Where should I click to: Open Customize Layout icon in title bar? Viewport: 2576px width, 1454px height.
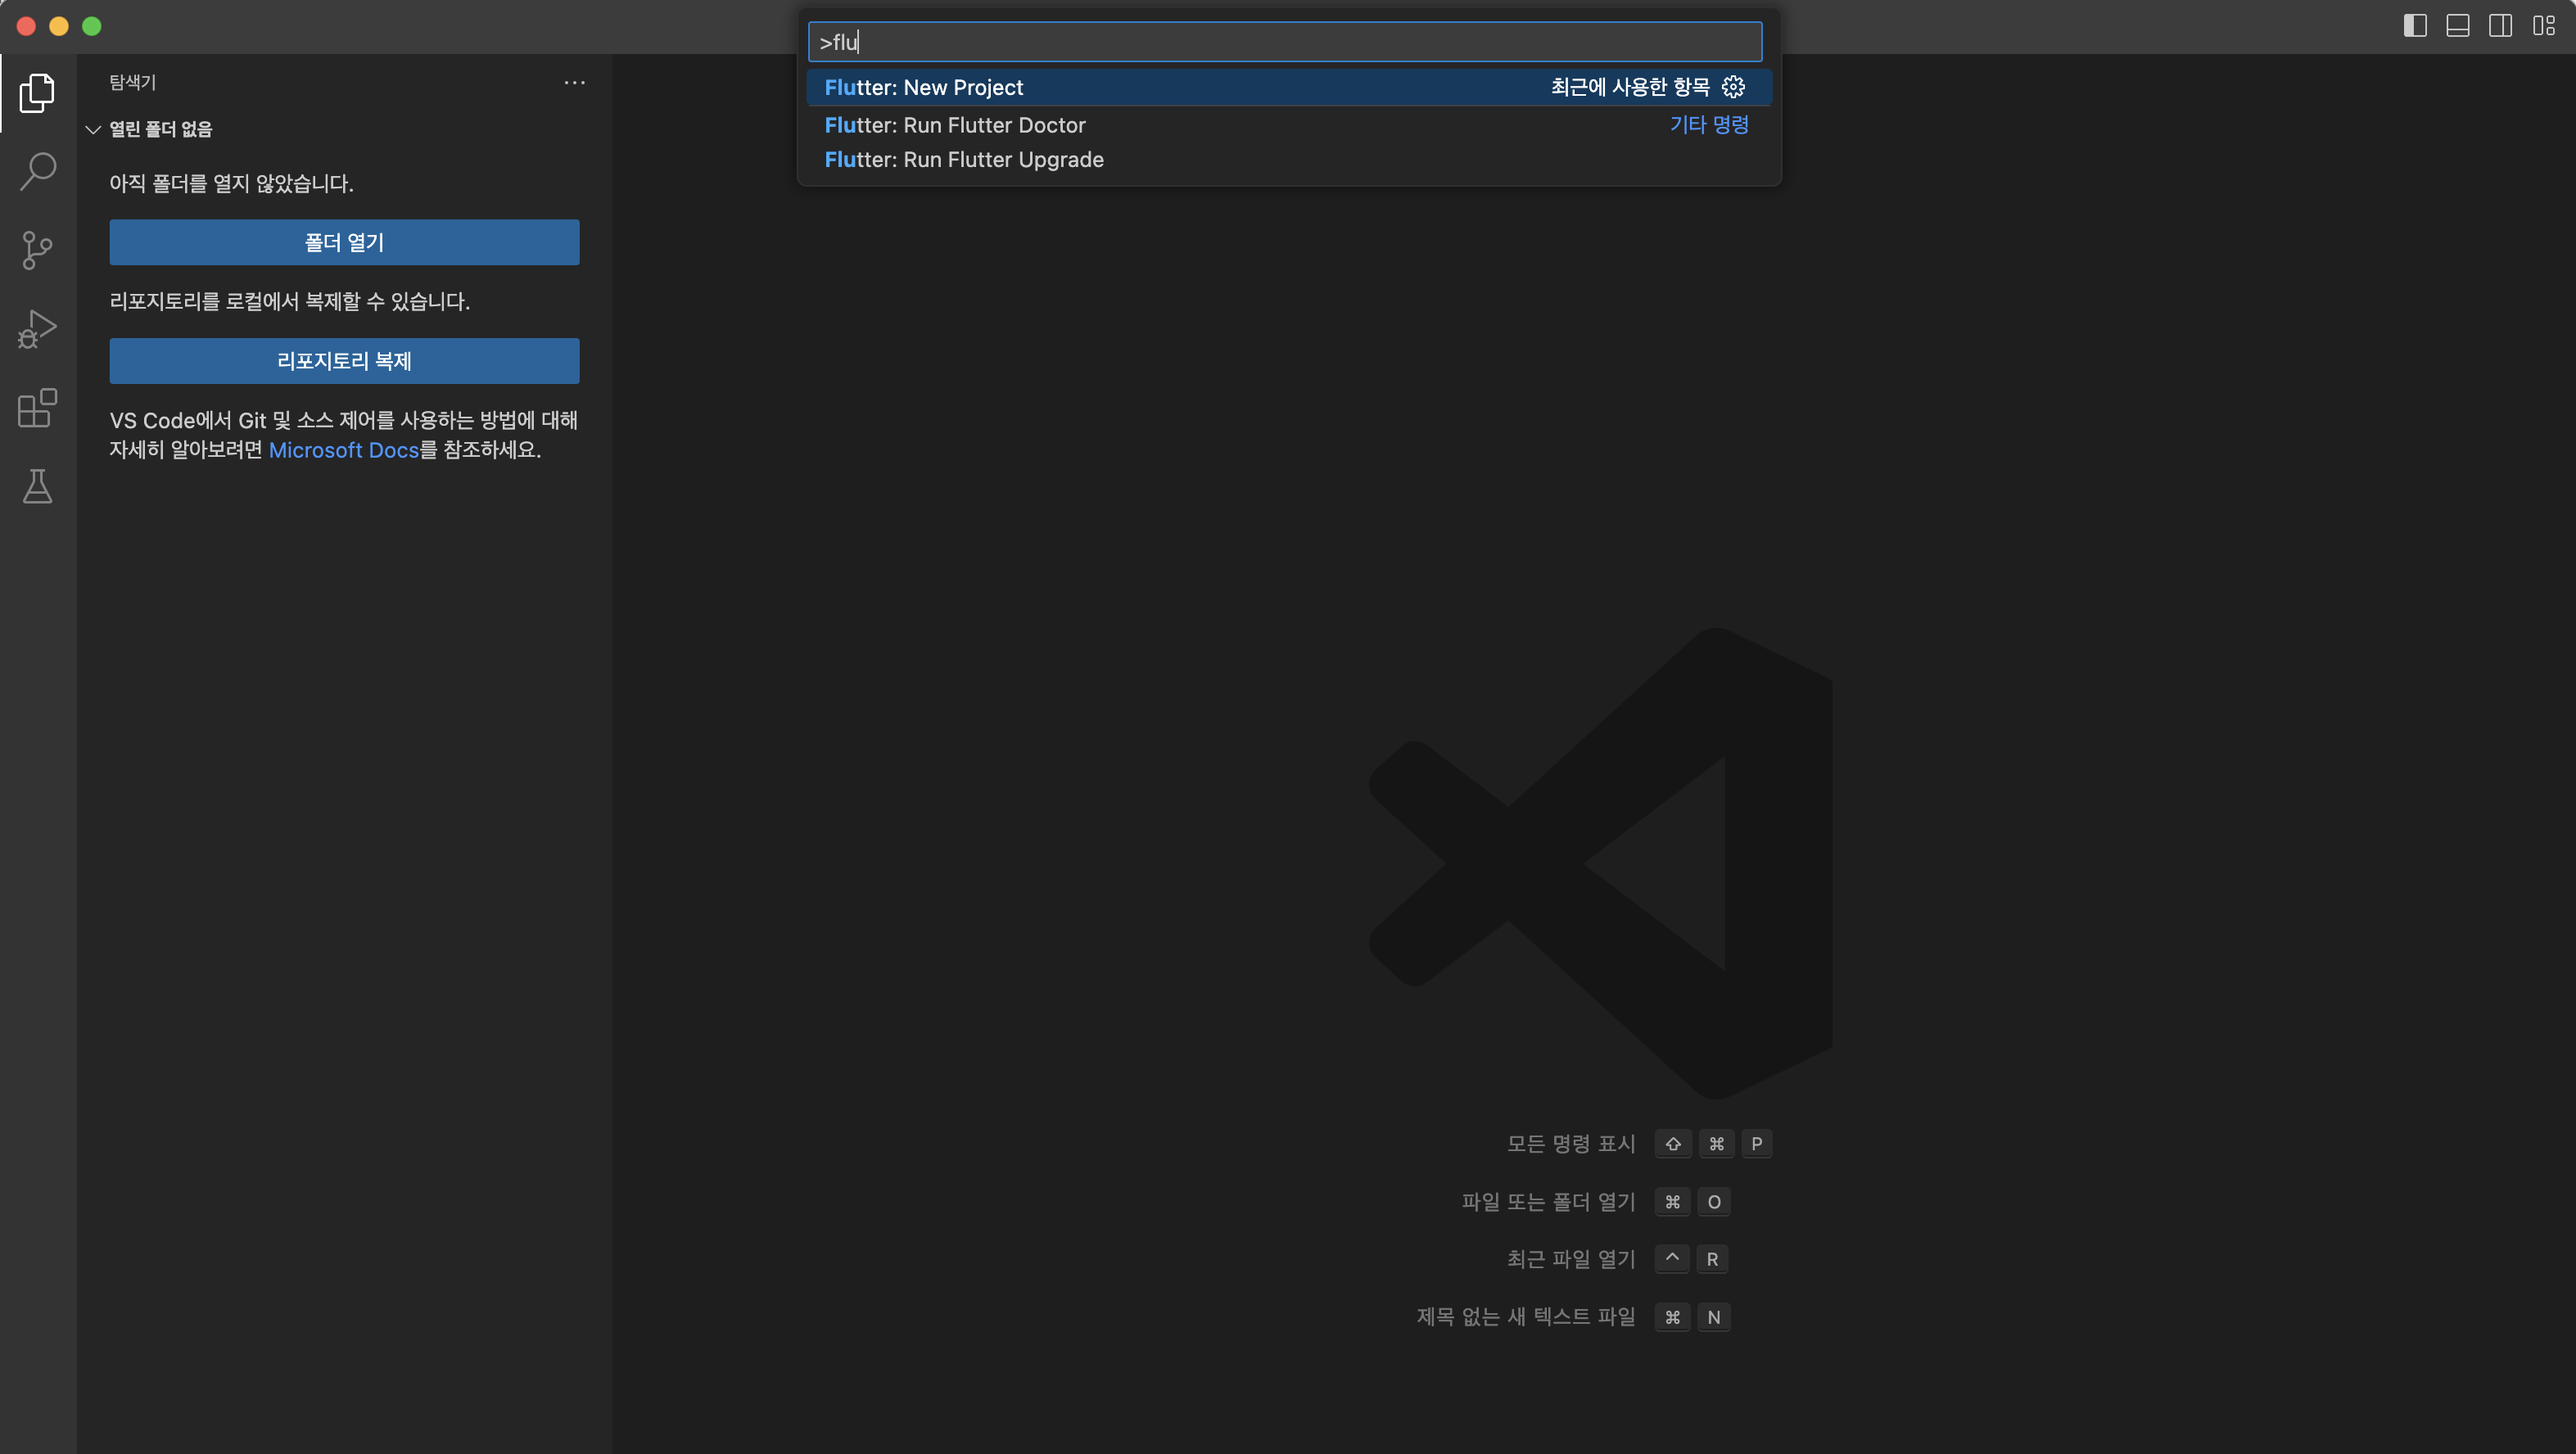(x=2543, y=26)
